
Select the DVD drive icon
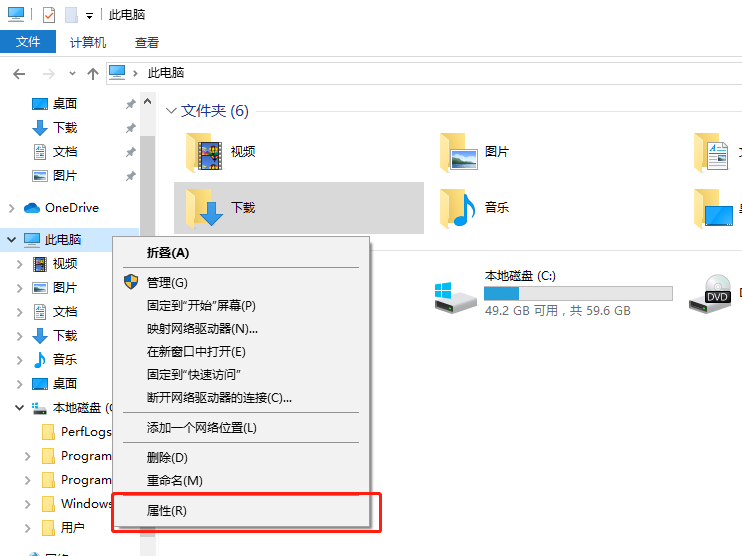(x=716, y=292)
